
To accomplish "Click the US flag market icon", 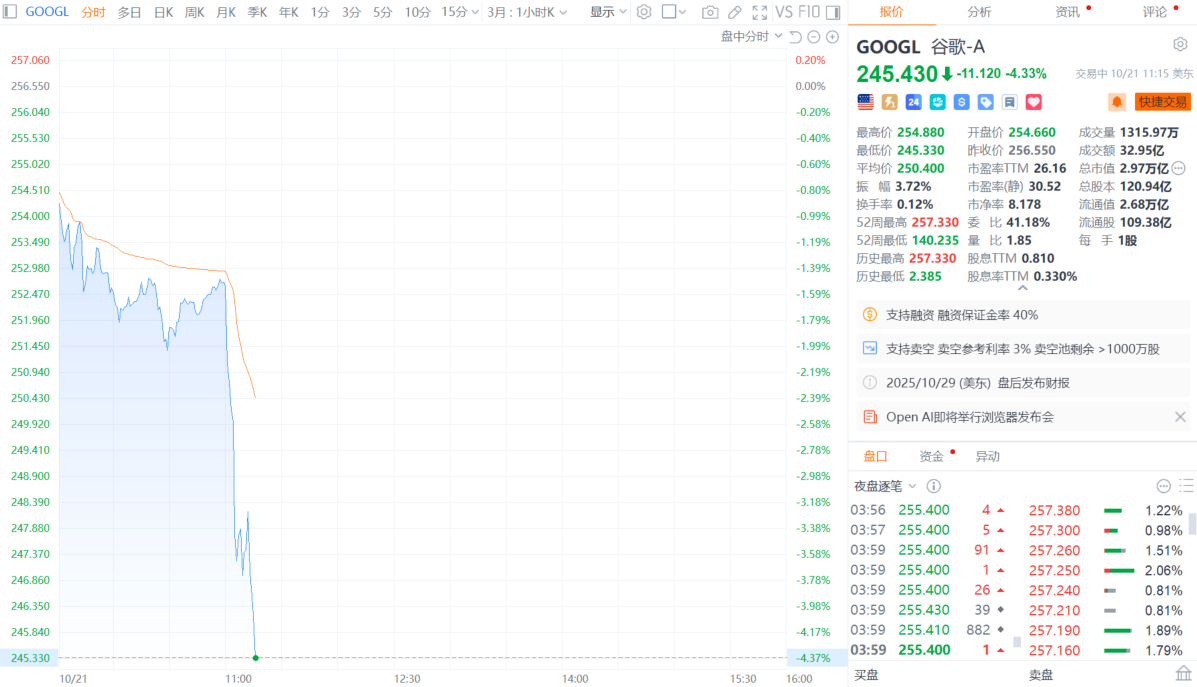I will click(x=865, y=102).
